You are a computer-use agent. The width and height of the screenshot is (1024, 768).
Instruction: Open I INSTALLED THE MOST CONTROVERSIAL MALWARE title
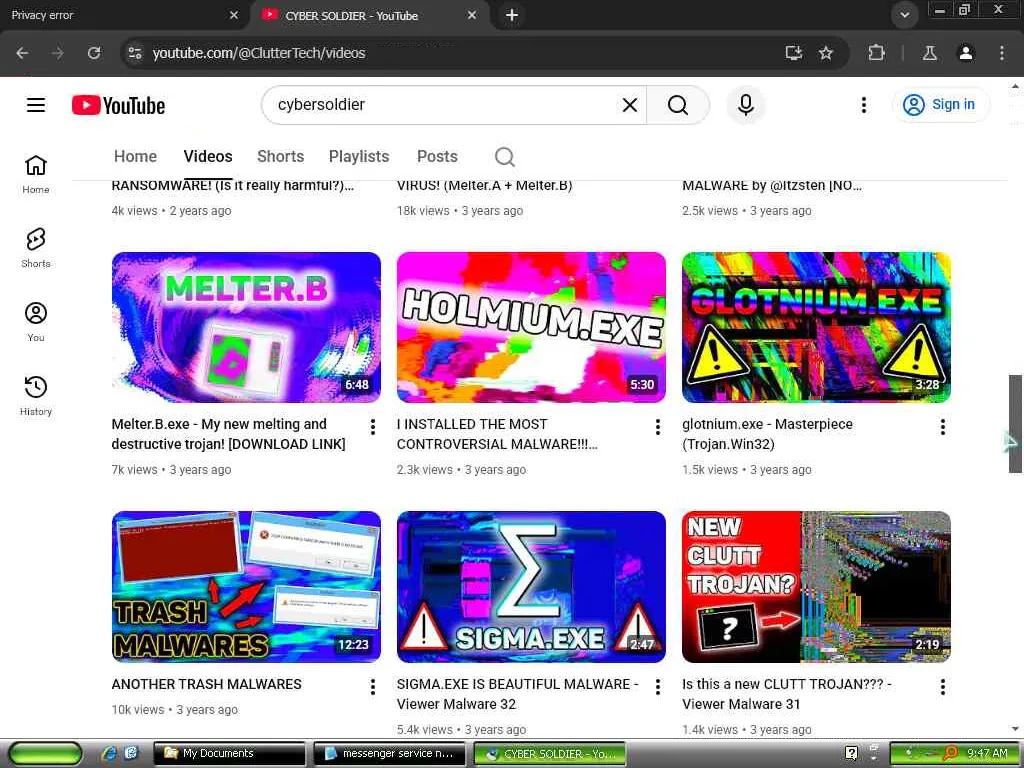497,434
